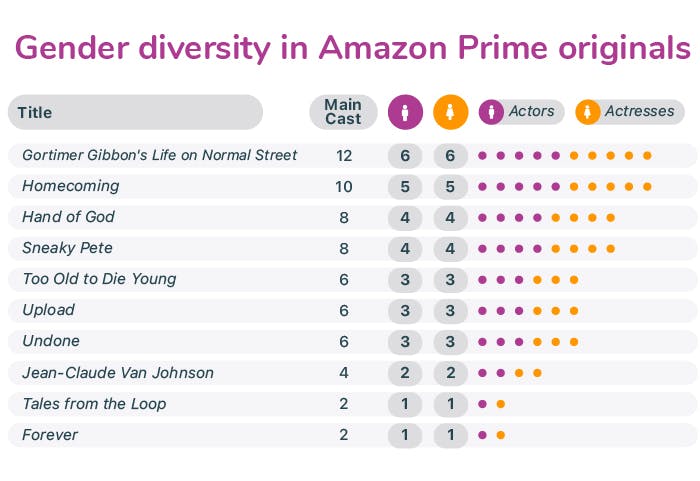Click the purple Actors legend icon
700x481 pixels.
[492, 112]
